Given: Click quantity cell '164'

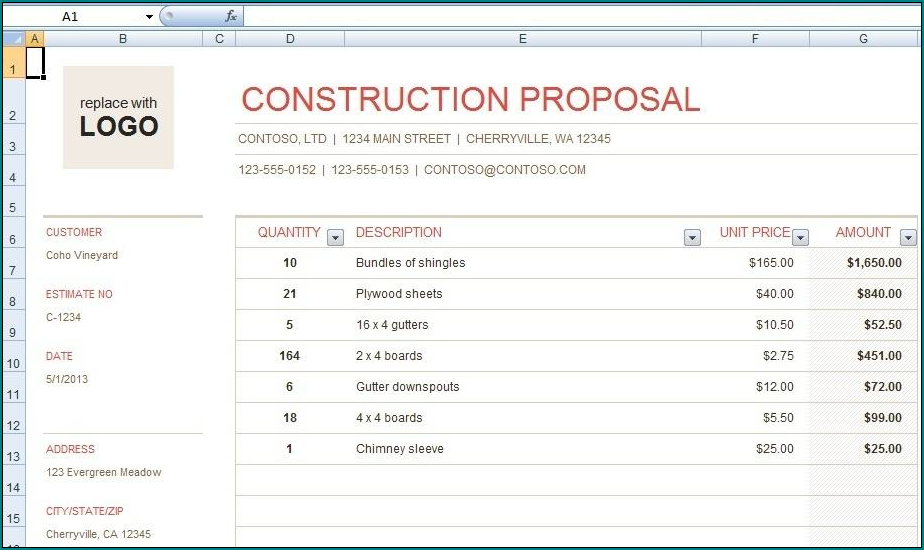Looking at the screenshot, I should [289, 356].
